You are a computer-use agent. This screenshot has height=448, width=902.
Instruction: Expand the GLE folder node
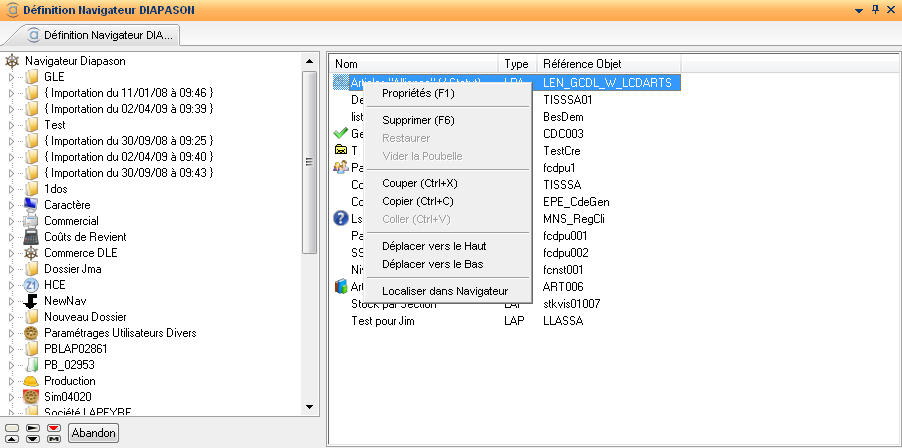click(x=12, y=77)
